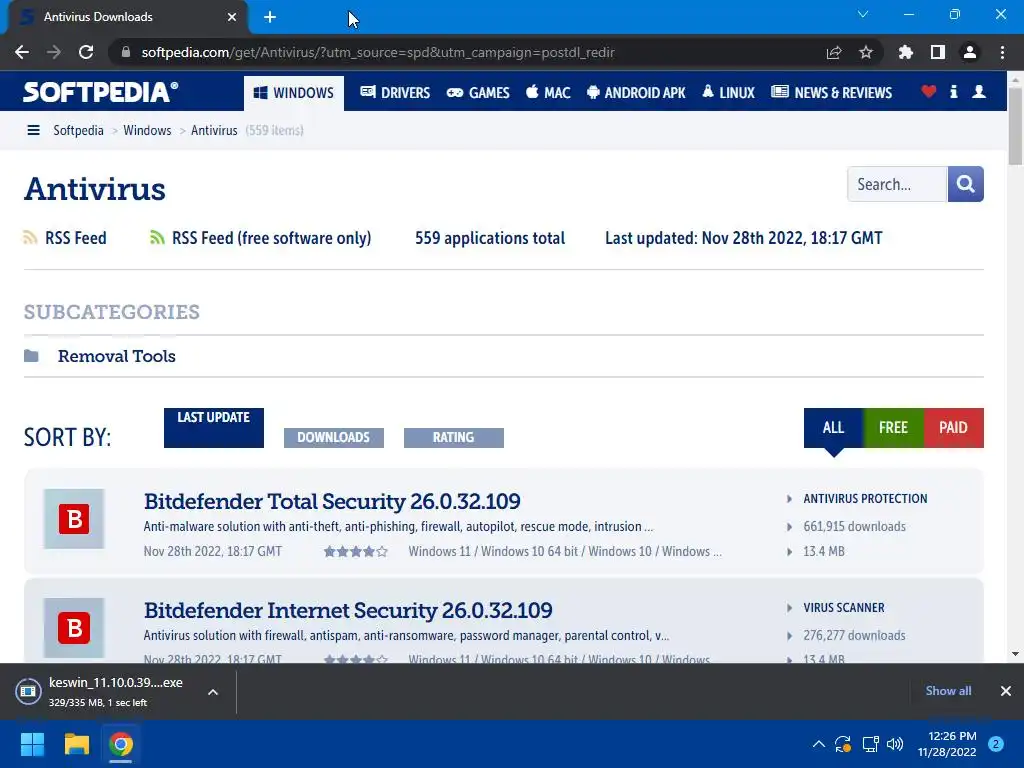
Task: Open Bitdefender Internet Security 26.0.32.109
Action: (348, 611)
